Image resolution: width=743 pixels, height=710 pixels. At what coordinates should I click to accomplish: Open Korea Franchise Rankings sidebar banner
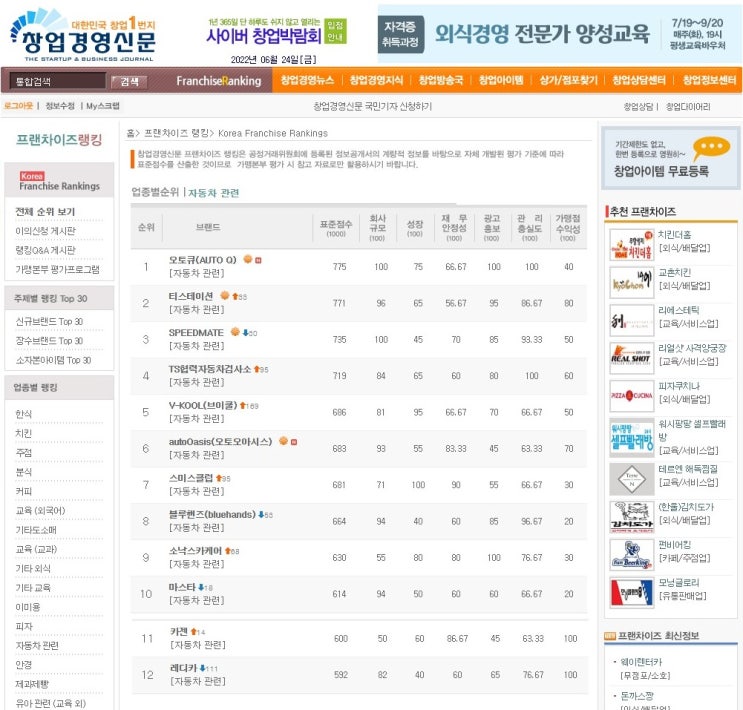pos(59,181)
